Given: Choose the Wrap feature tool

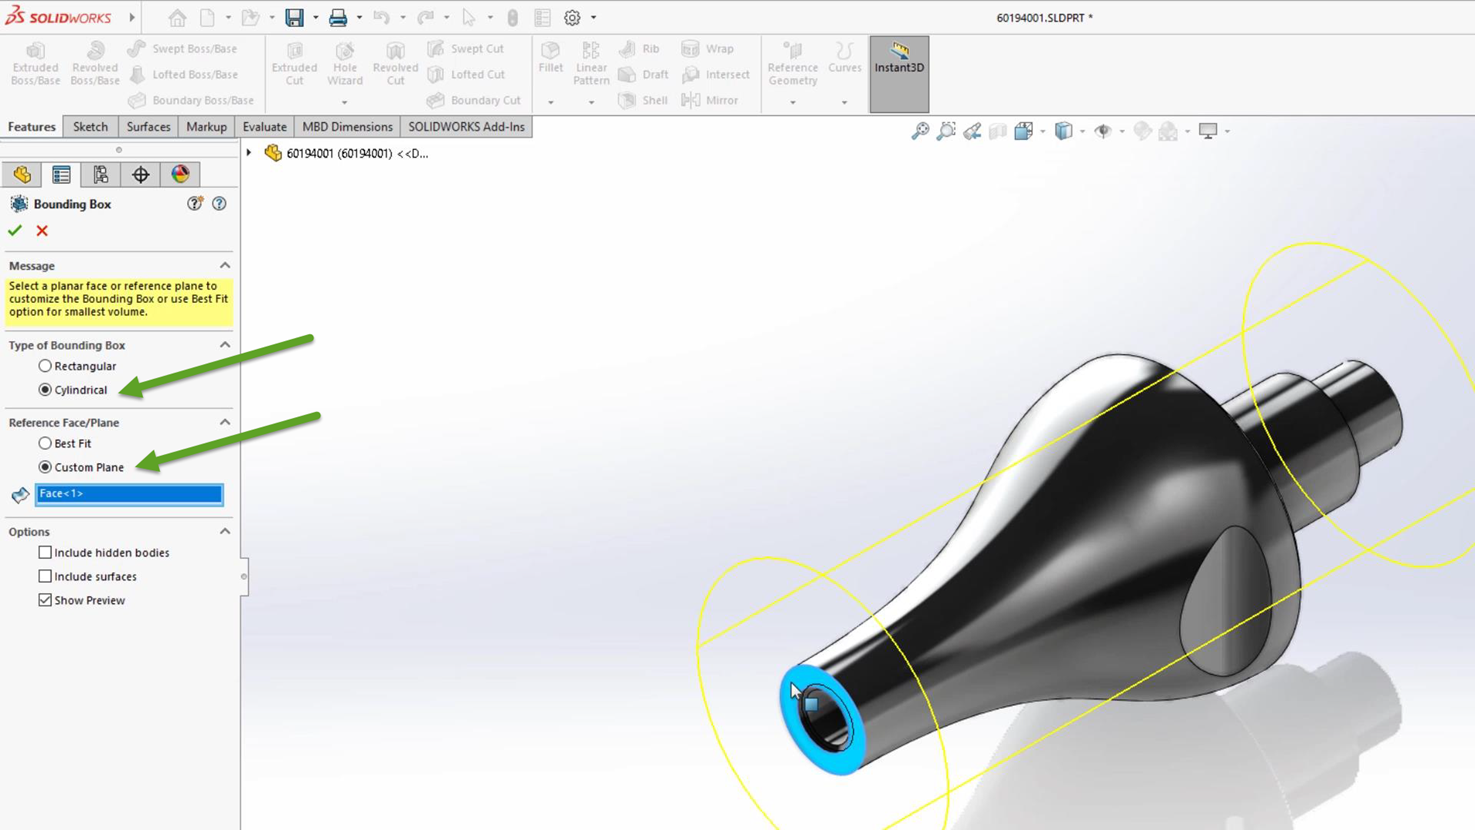Looking at the screenshot, I should coord(707,48).
